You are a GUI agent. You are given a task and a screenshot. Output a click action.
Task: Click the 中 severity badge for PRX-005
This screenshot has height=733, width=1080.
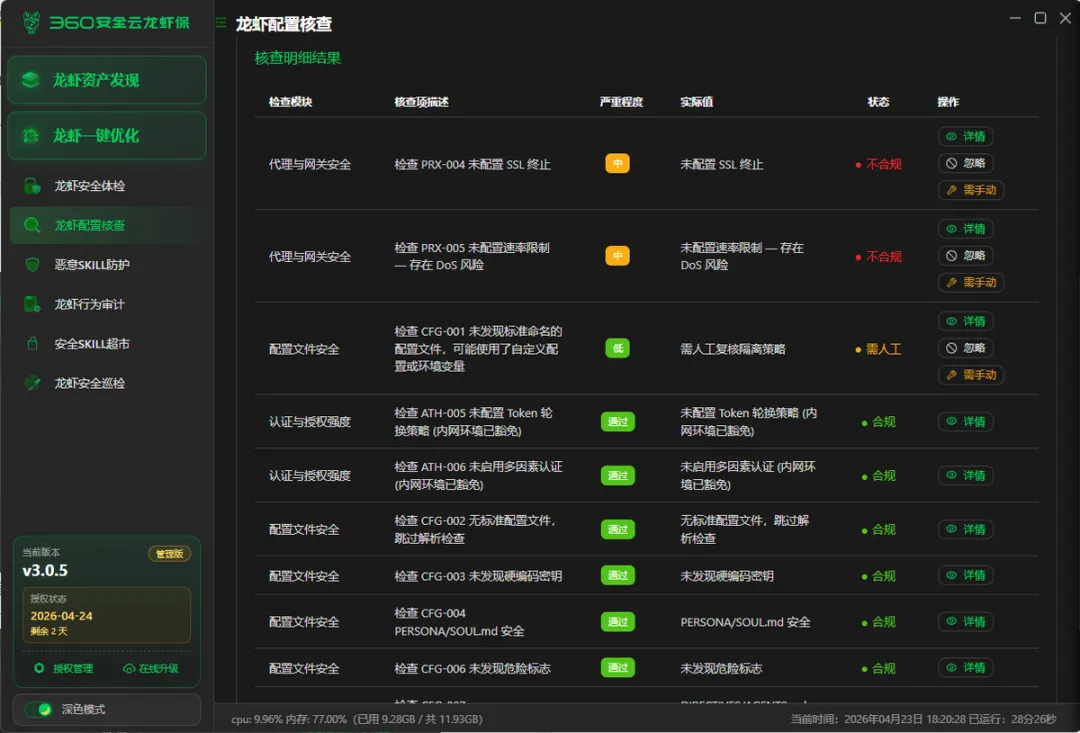(x=617, y=256)
